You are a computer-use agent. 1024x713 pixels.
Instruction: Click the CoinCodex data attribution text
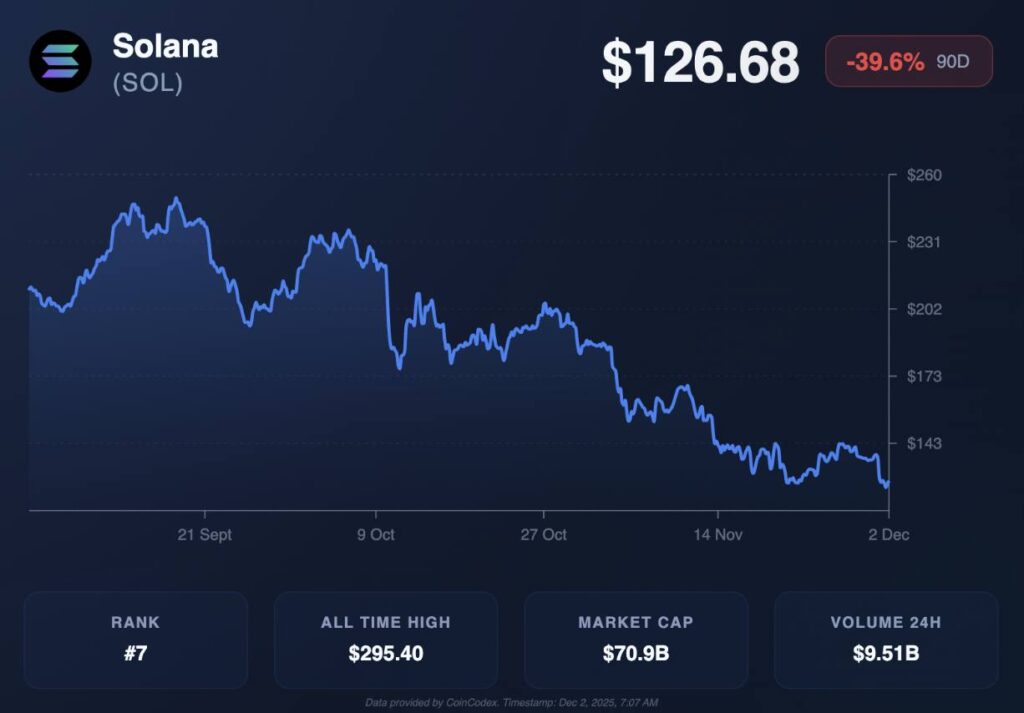[x=511, y=703]
